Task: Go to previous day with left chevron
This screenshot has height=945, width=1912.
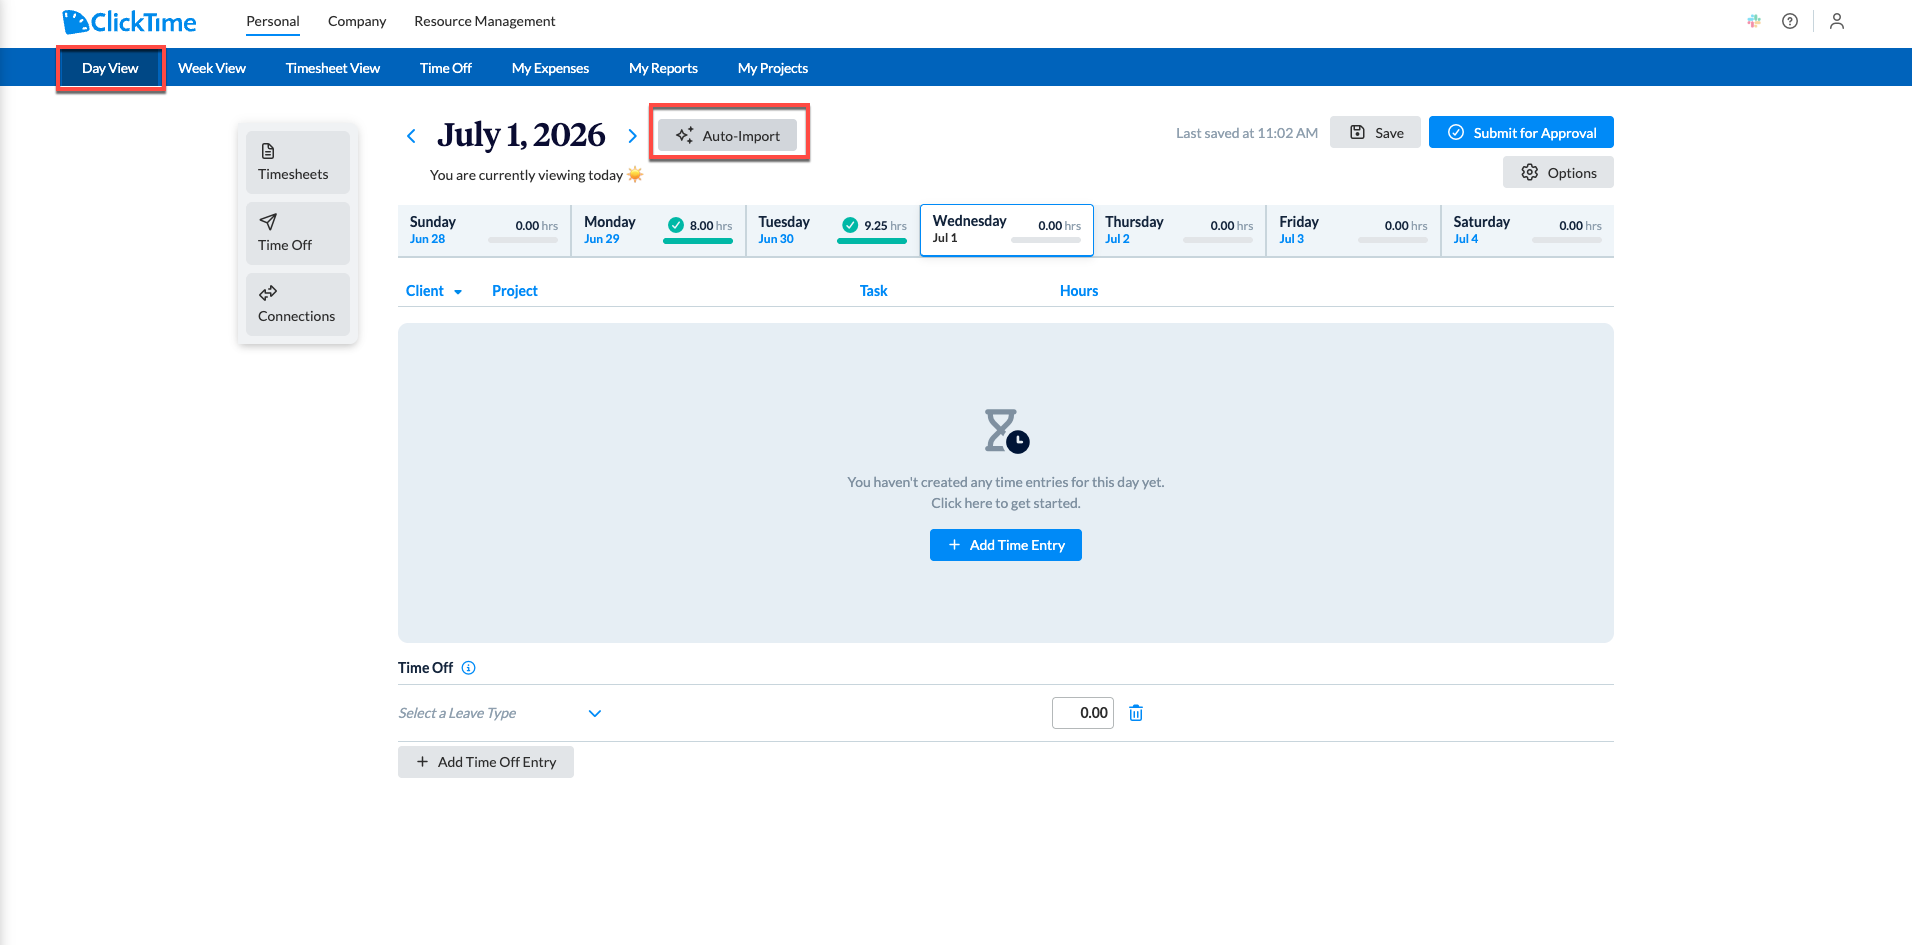Action: pyautogui.click(x=411, y=136)
